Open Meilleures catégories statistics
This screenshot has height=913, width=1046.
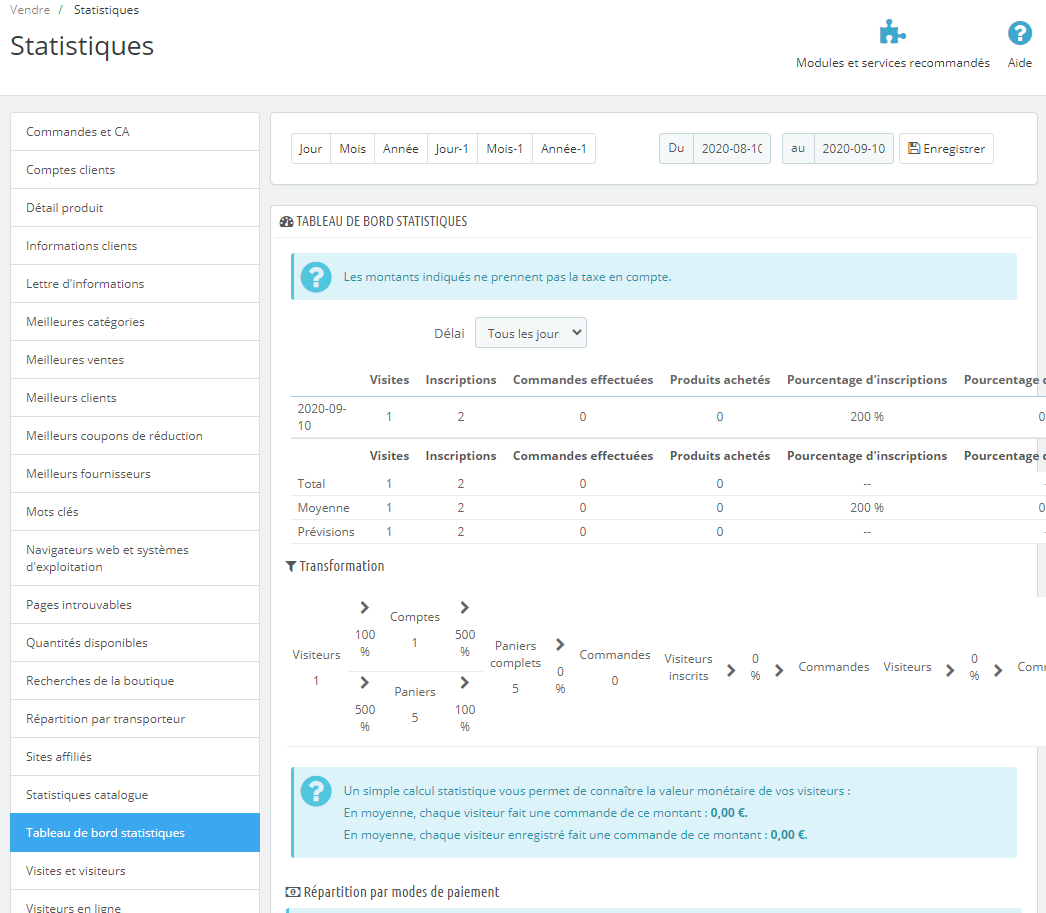pyautogui.click(x=135, y=322)
